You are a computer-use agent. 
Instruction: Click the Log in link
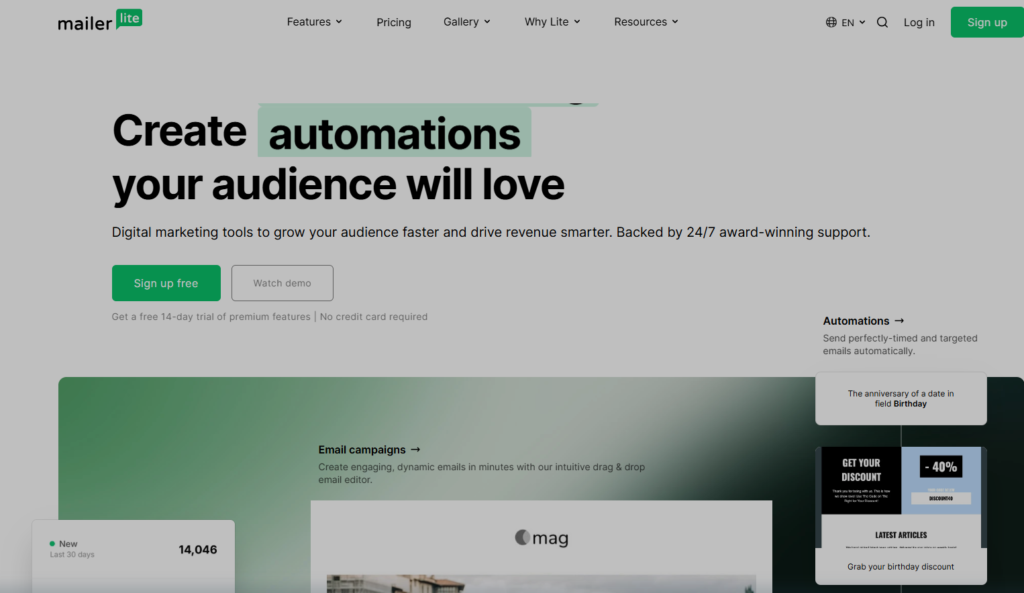click(919, 22)
